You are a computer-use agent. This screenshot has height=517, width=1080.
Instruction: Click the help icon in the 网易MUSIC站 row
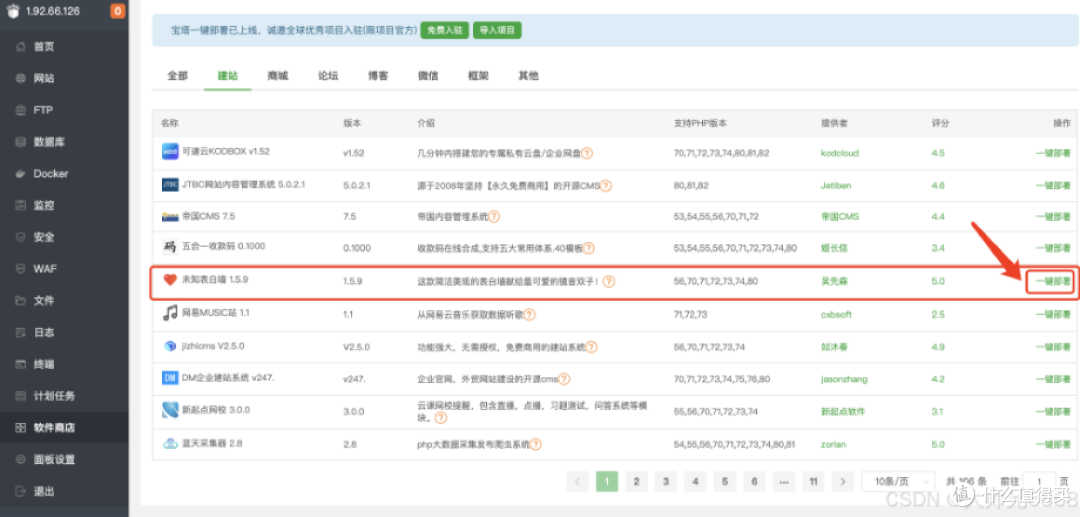coord(529,315)
